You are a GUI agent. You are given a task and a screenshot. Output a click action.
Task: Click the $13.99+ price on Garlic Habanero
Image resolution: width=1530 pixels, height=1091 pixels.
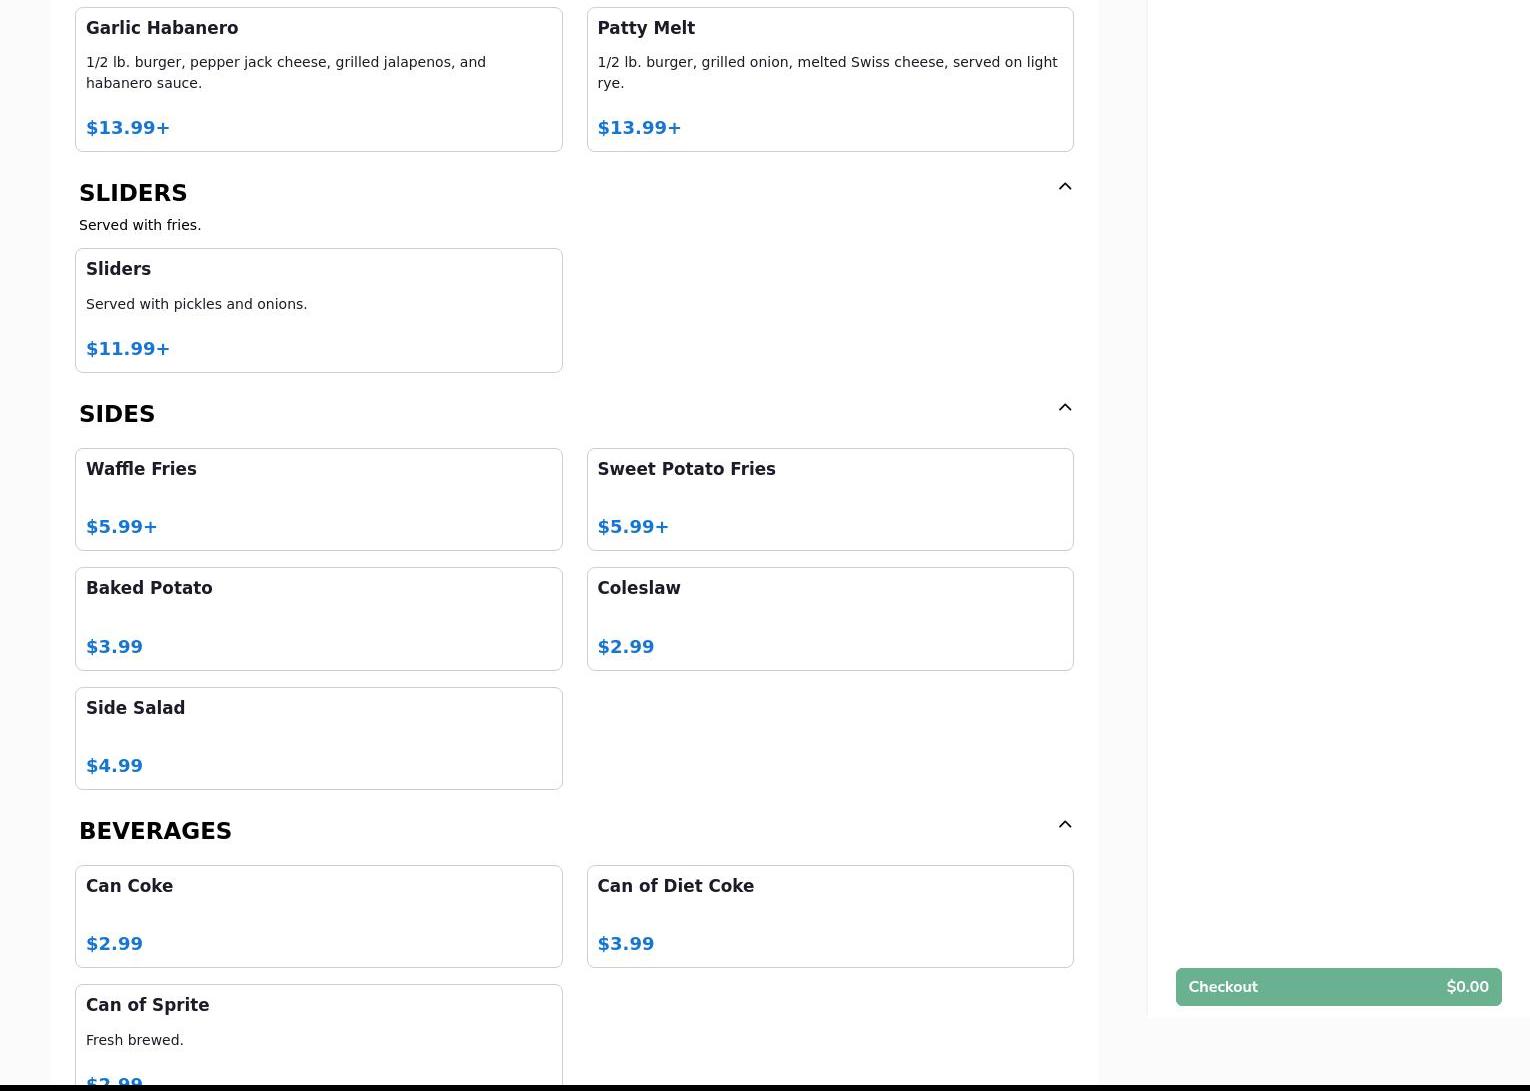[128, 128]
